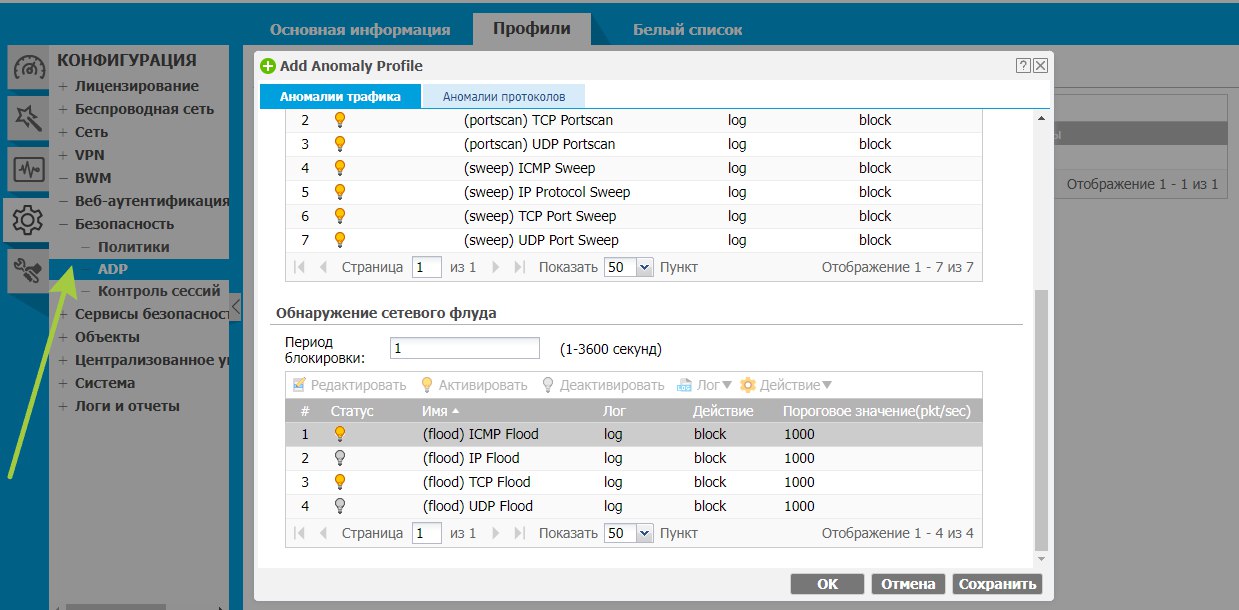Expand Сеть tree item
1239x610 pixels.
click(63, 132)
